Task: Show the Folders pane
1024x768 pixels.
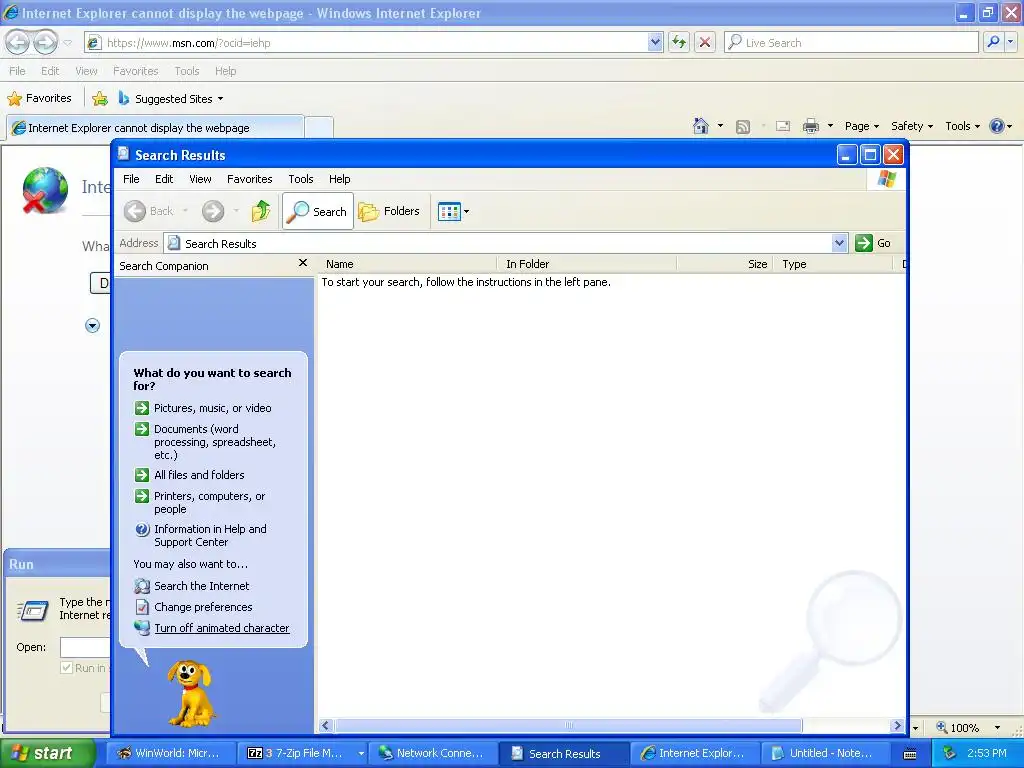Action: (x=389, y=211)
